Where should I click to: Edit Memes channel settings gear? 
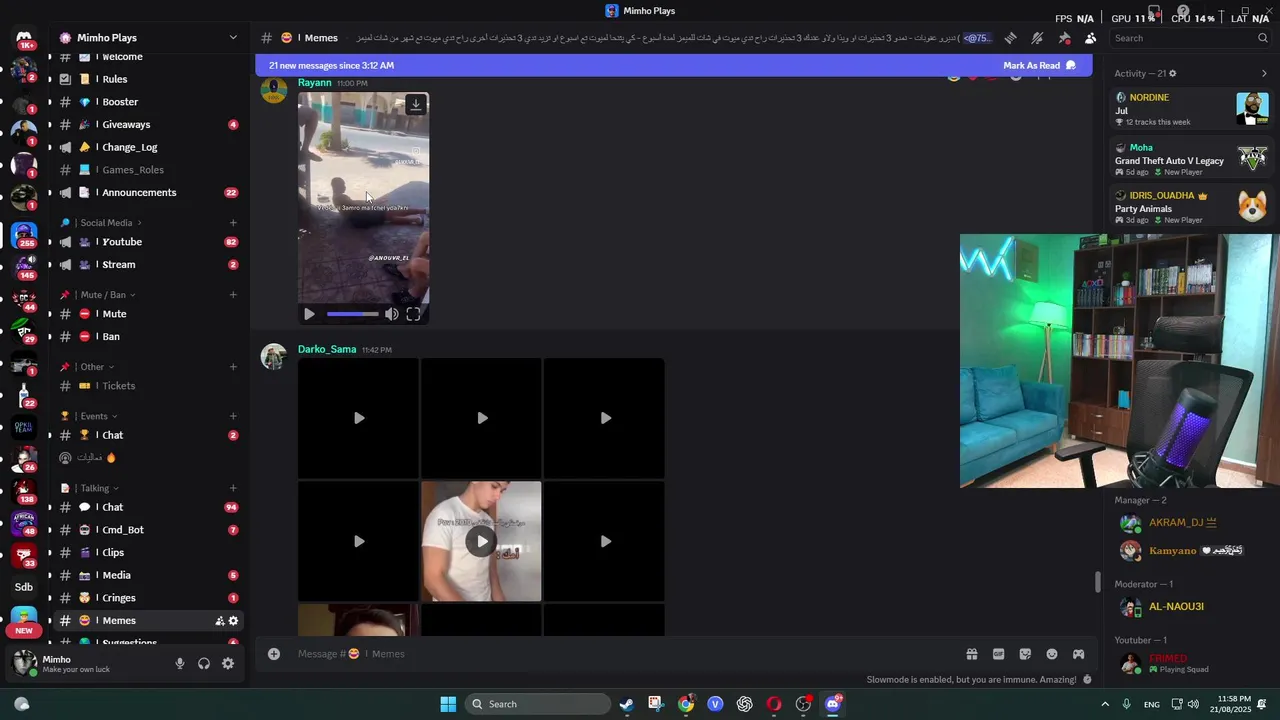[x=234, y=621]
